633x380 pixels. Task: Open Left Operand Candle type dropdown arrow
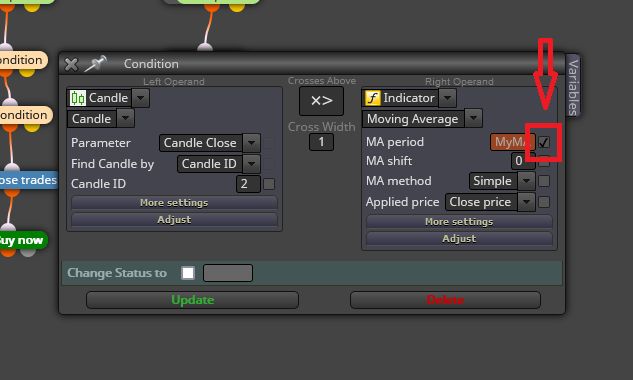[x=140, y=98]
